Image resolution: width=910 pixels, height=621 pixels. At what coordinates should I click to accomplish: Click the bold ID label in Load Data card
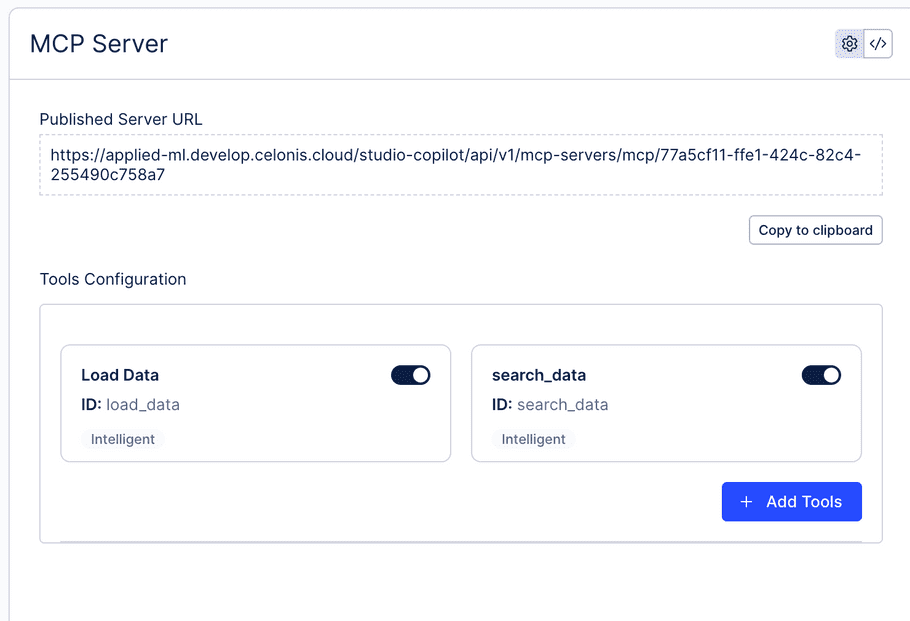[91, 405]
